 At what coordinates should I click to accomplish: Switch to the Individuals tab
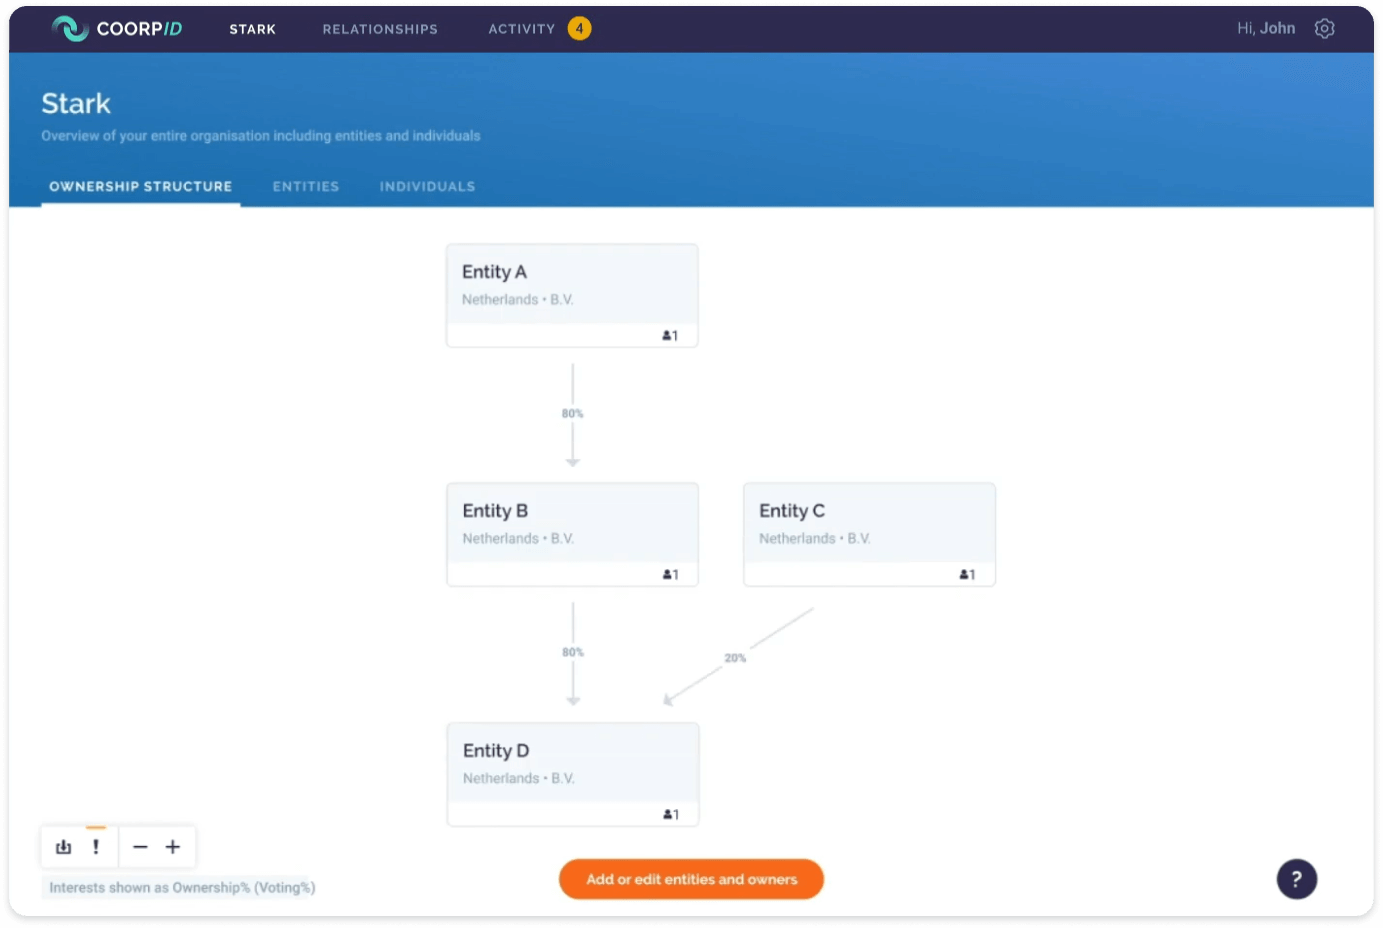(x=427, y=186)
